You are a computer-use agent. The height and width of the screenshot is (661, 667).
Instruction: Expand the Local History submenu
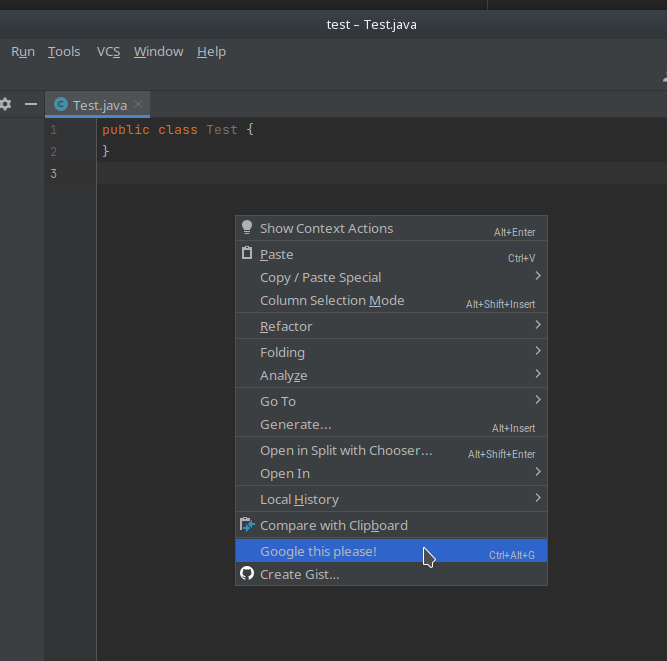point(391,499)
